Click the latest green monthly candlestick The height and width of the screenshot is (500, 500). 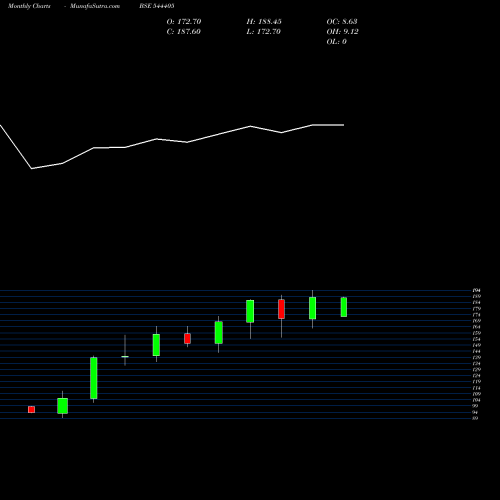coord(344,307)
